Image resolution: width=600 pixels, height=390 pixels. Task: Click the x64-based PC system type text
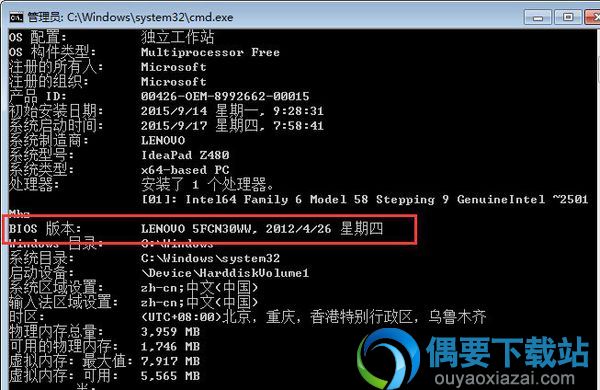click(185, 170)
